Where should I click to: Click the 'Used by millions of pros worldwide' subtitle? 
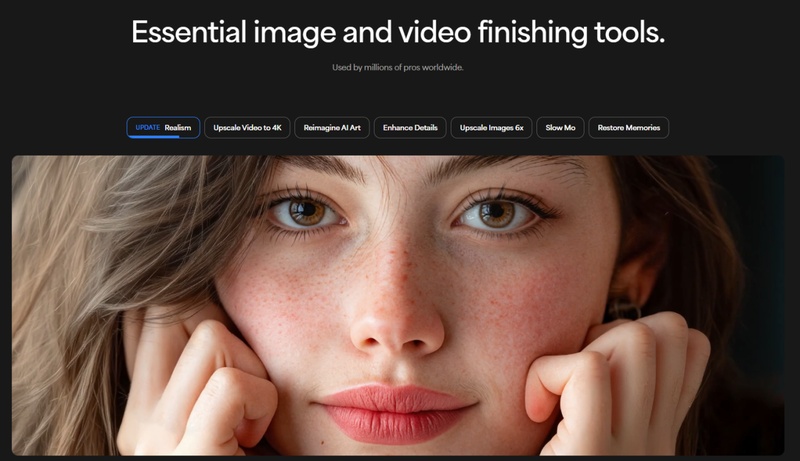(399, 68)
